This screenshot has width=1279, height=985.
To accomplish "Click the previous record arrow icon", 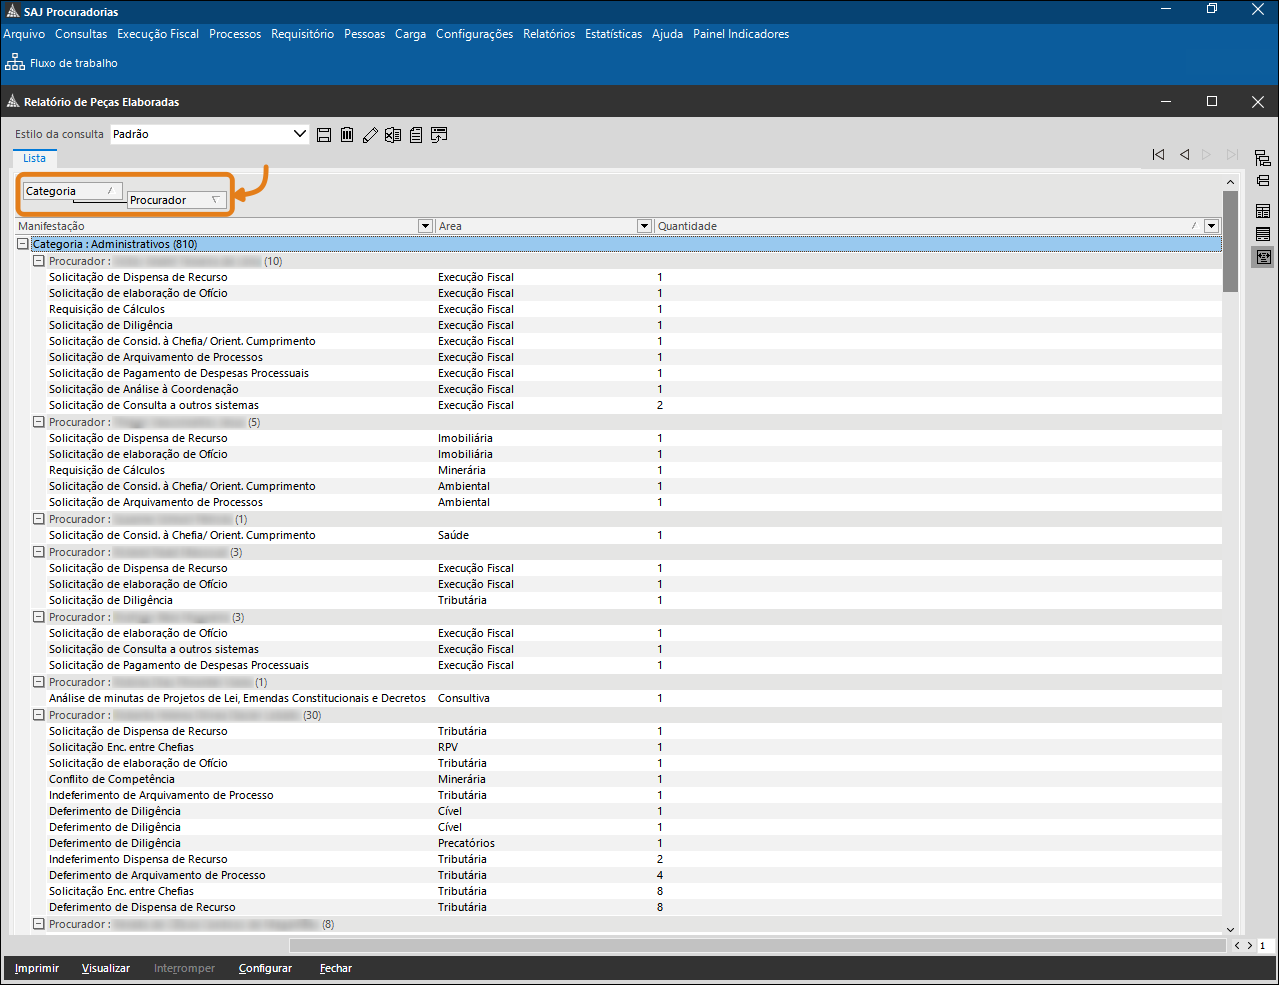I will pyautogui.click(x=1184, y=155).
